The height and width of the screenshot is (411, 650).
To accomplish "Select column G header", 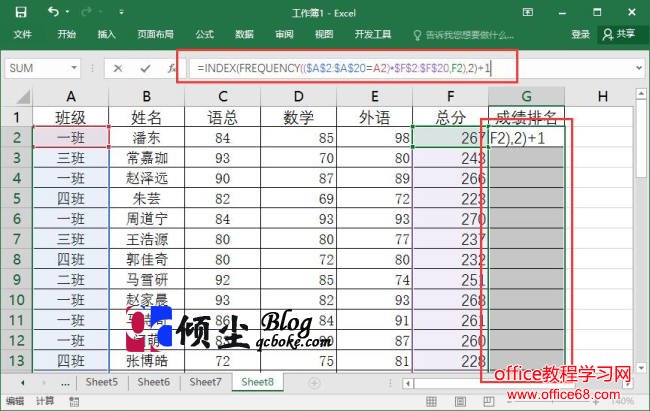I will (x=526, y=97).
